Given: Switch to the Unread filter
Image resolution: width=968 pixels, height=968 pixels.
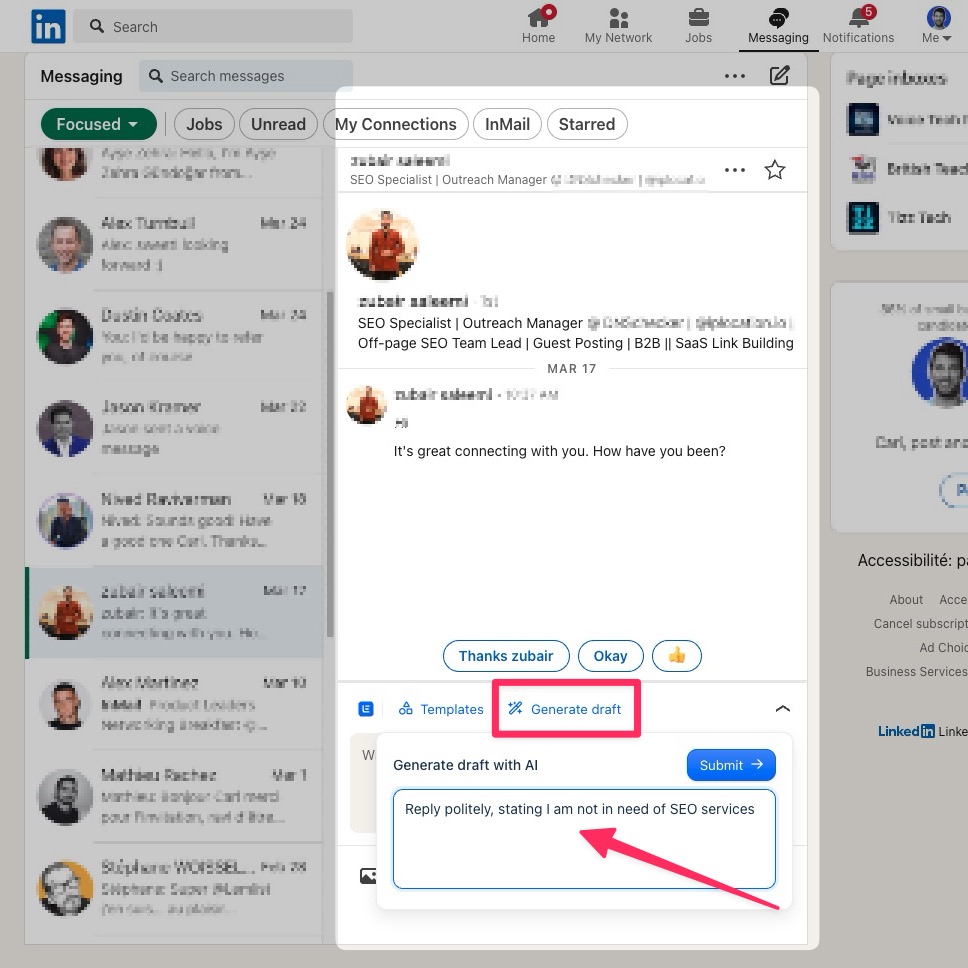Looking at the screenshot, I should (x=278, y=124).
